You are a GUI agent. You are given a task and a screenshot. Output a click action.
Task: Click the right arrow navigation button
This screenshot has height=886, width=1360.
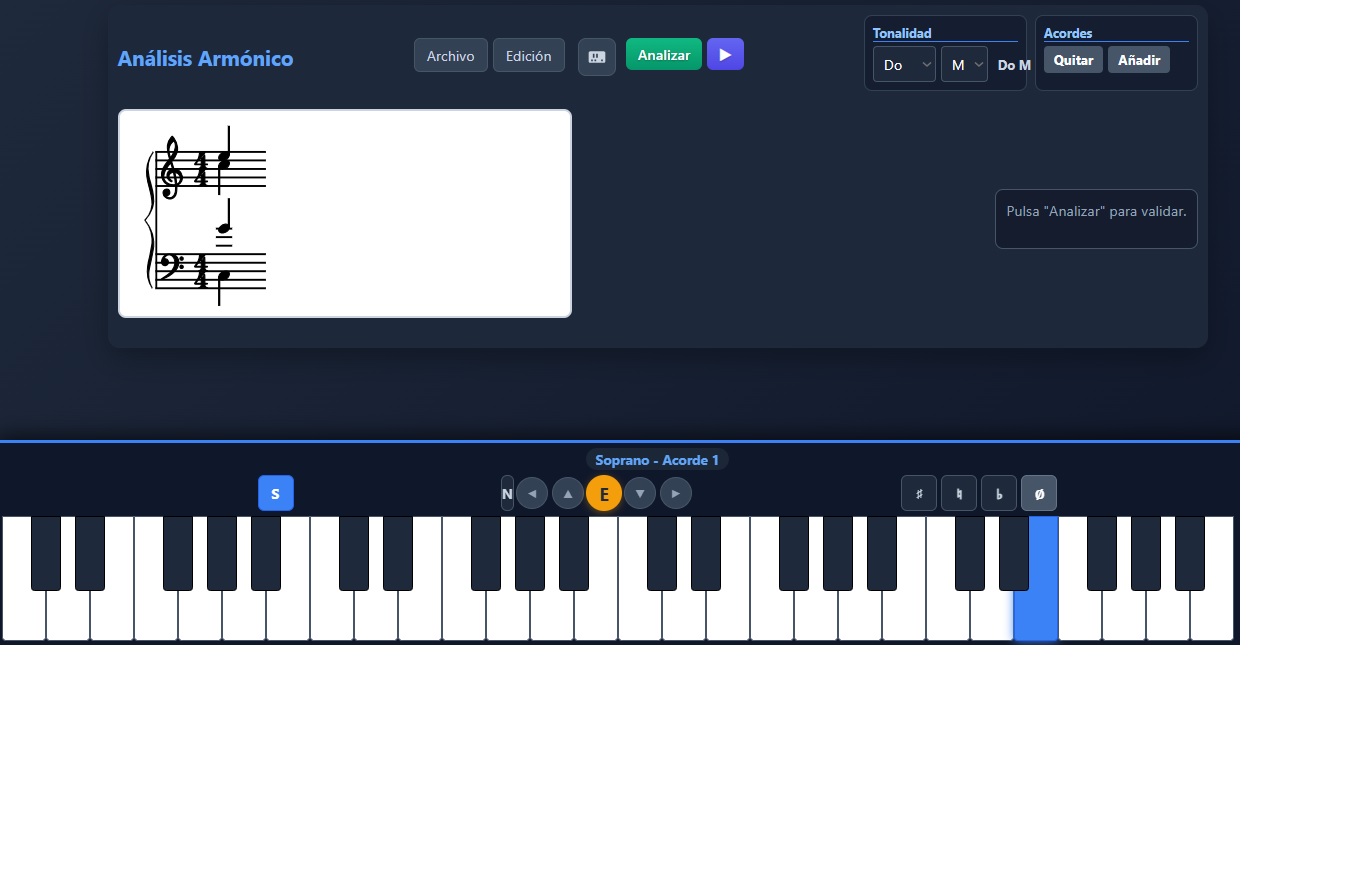coord(676,493)
